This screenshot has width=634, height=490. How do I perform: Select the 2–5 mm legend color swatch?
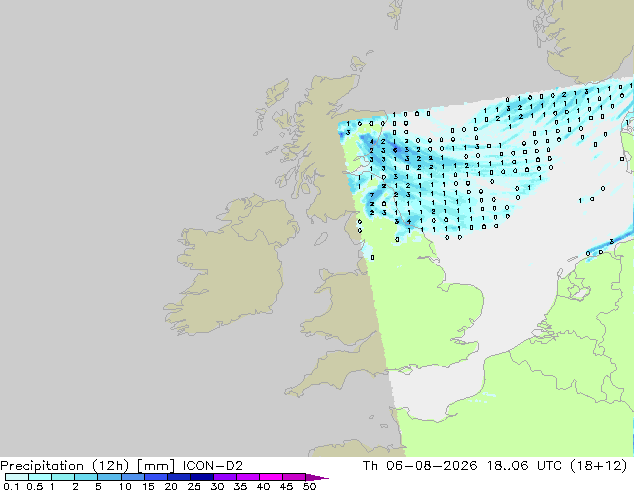pyautogui.click(x=86, y=477)
